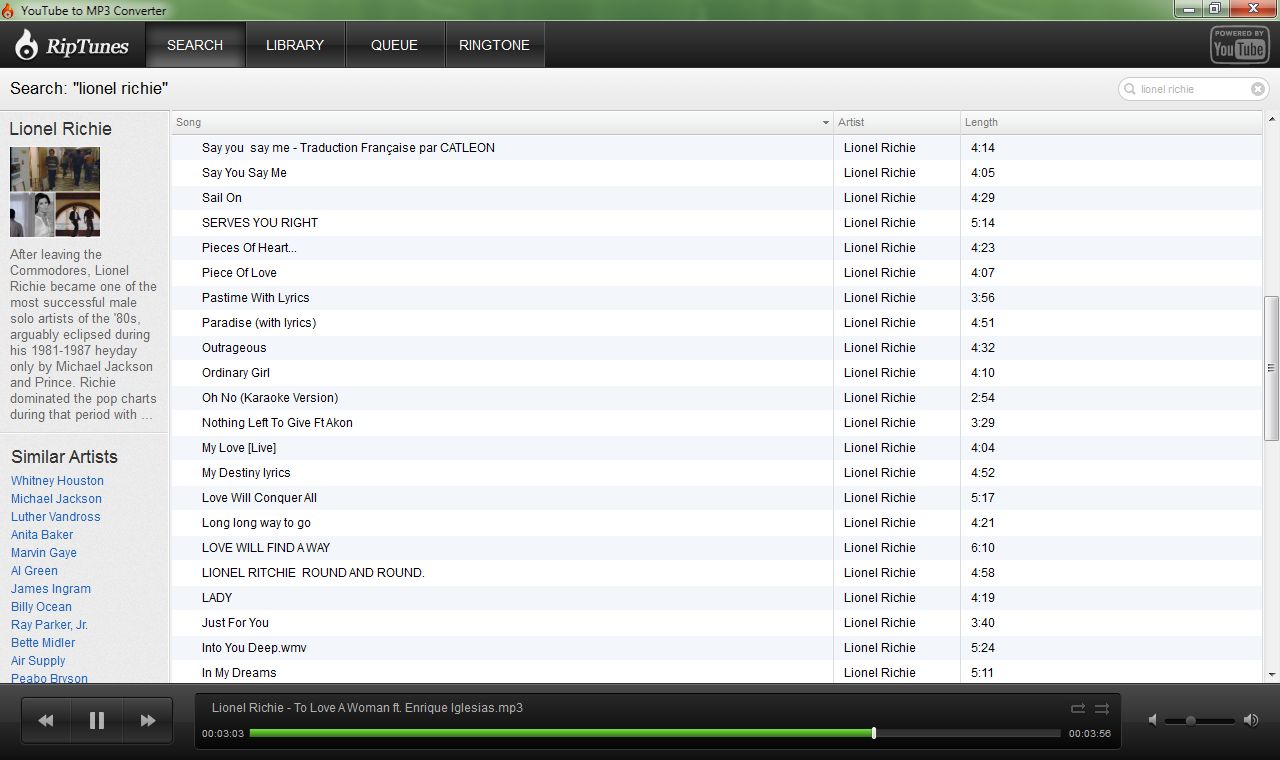Click the Lionel Richie heading in the sidebar
The width and height of the screenshot is (1280, 760).
click(x=61, y=129)
